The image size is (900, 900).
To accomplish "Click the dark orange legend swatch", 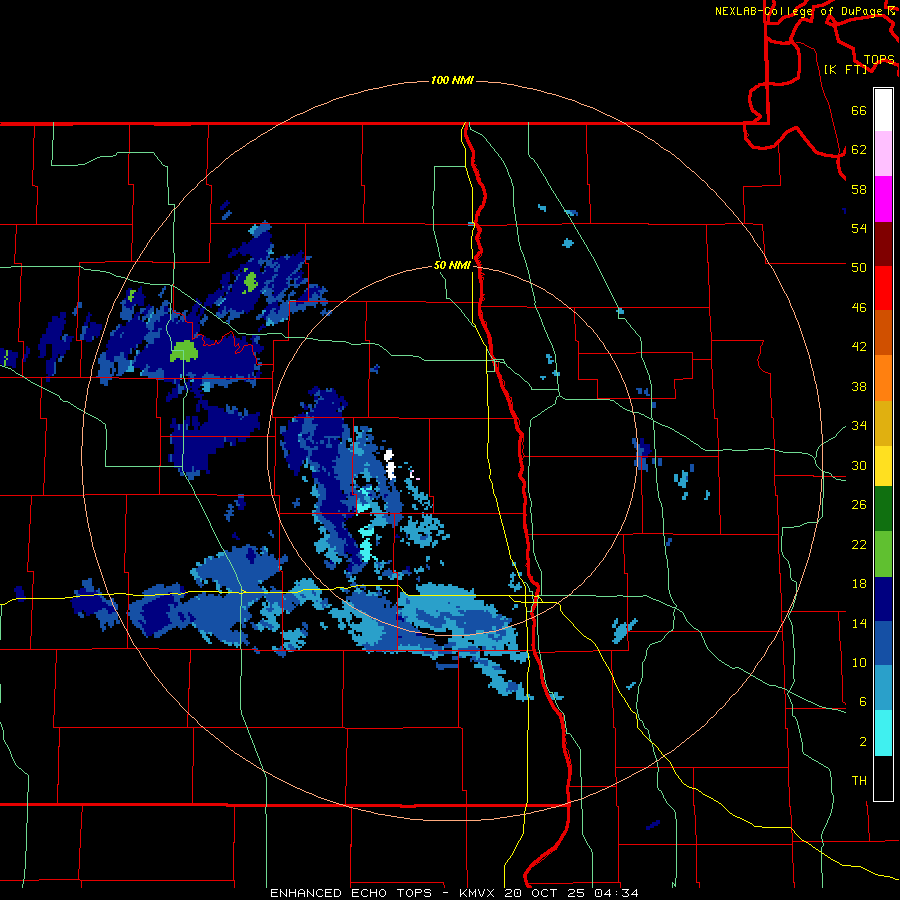I will click(883, 333).
